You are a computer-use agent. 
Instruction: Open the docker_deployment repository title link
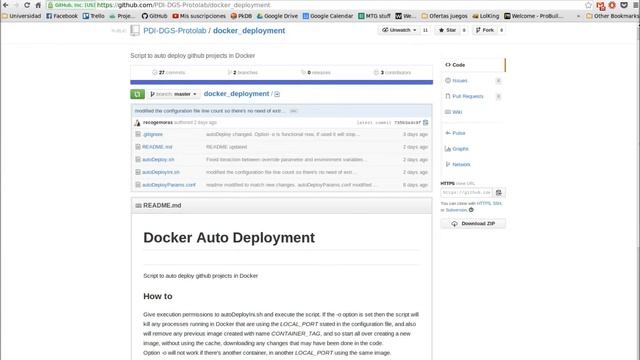click(x=249, y=31)
